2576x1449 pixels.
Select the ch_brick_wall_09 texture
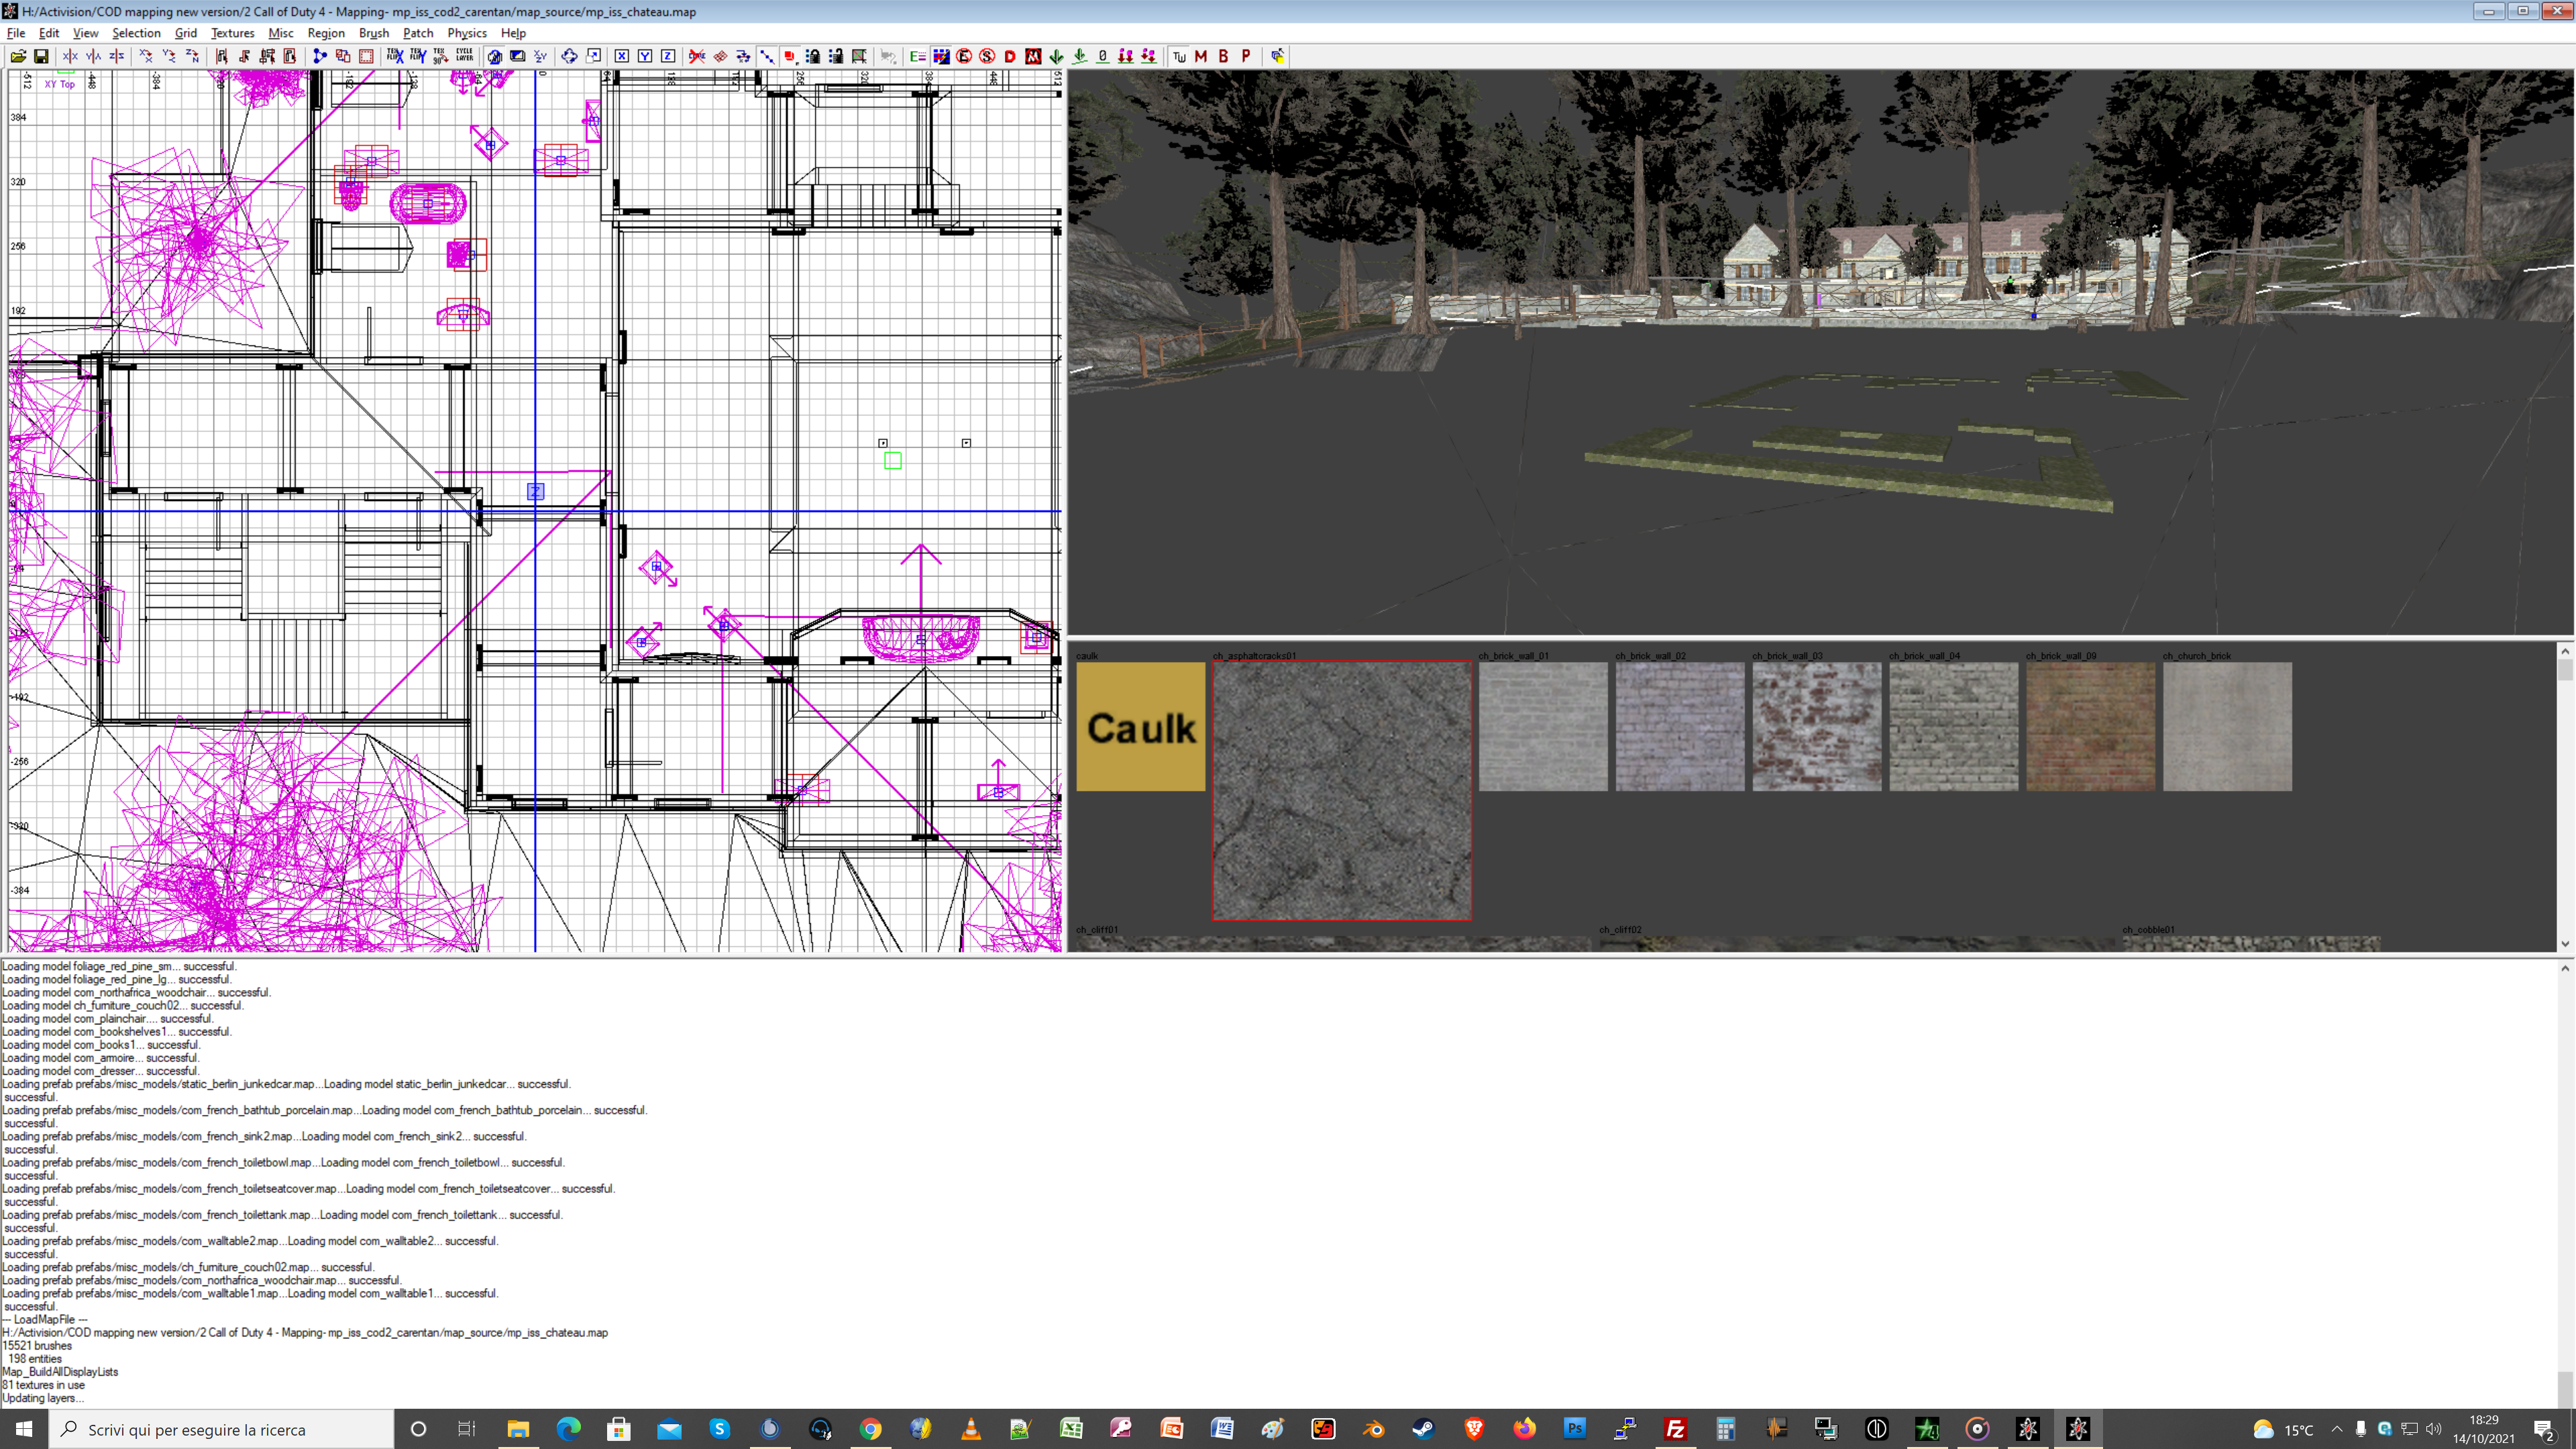point(2090,726)
